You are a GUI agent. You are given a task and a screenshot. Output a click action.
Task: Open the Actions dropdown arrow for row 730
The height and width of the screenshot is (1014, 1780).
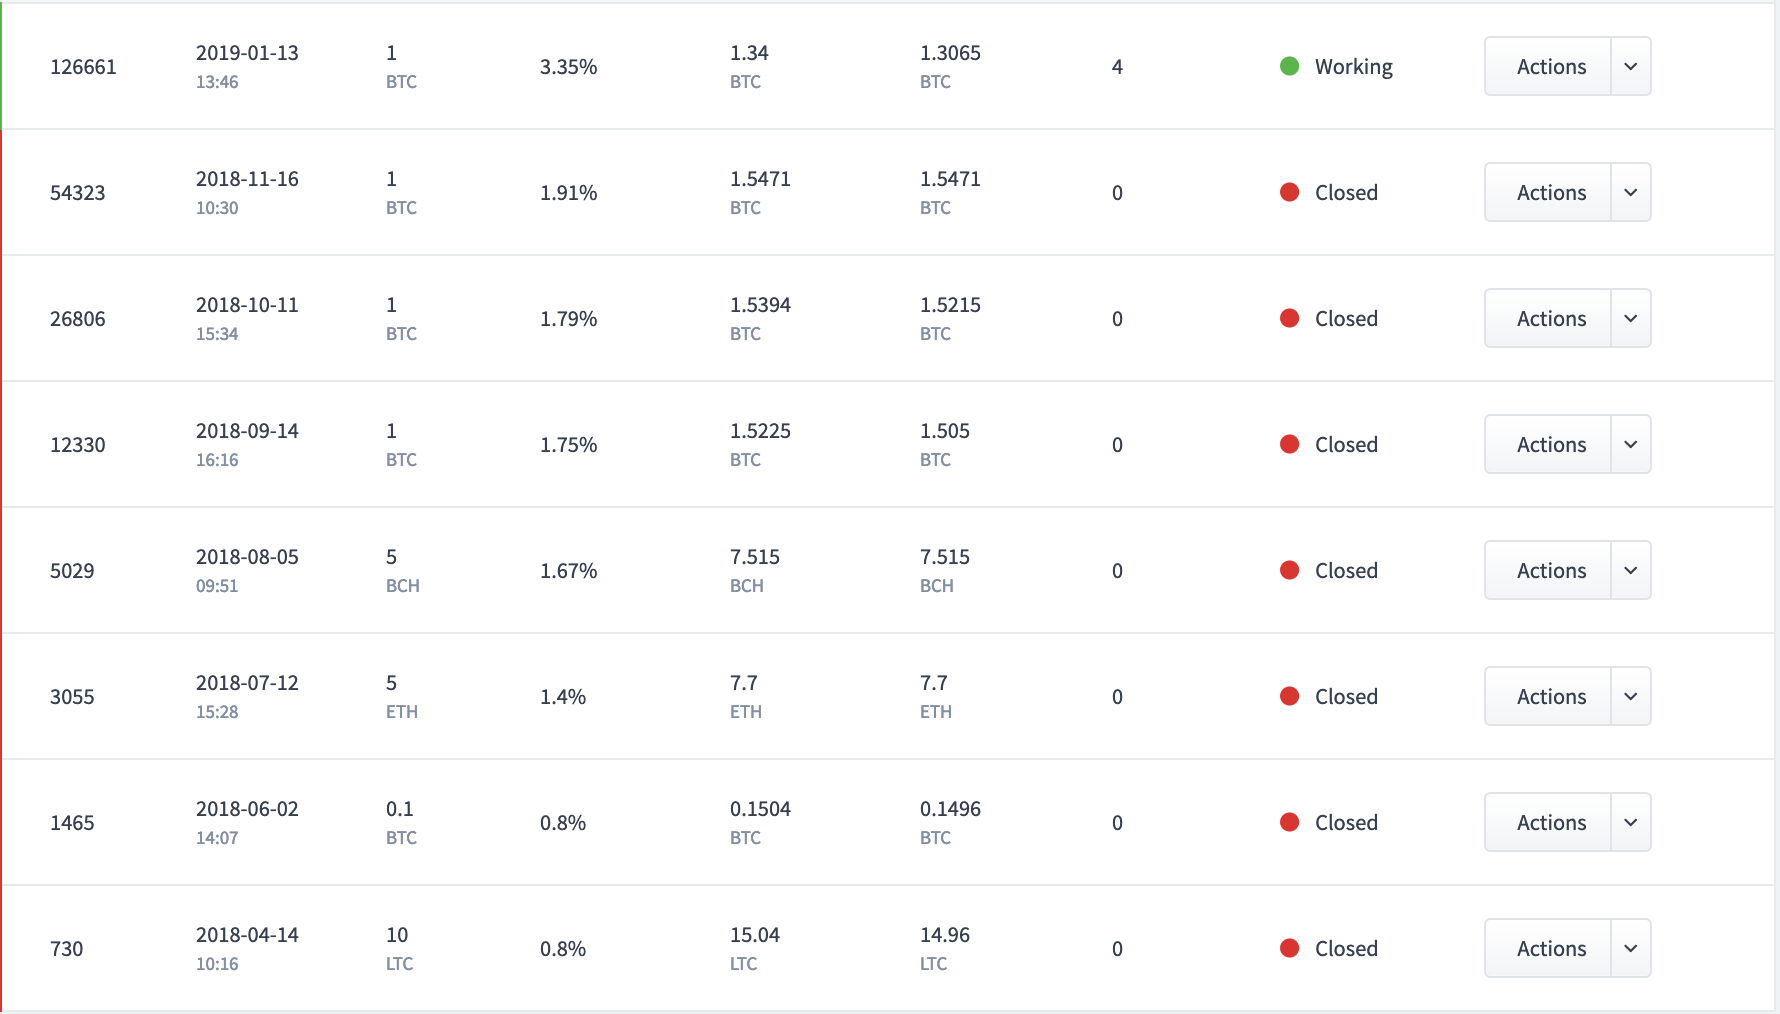click(x=1631, y=948)
